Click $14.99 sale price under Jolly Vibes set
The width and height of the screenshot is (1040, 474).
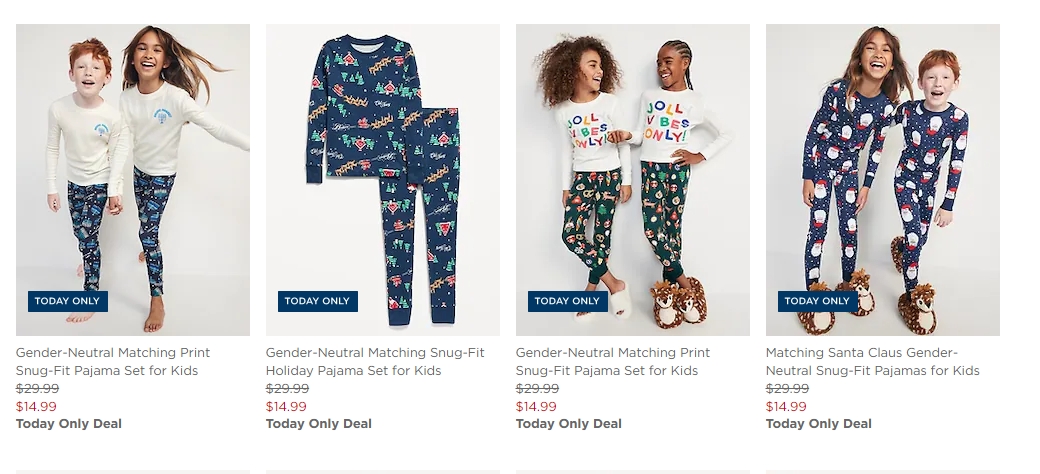pyautogui.click(x=537, y=406)
